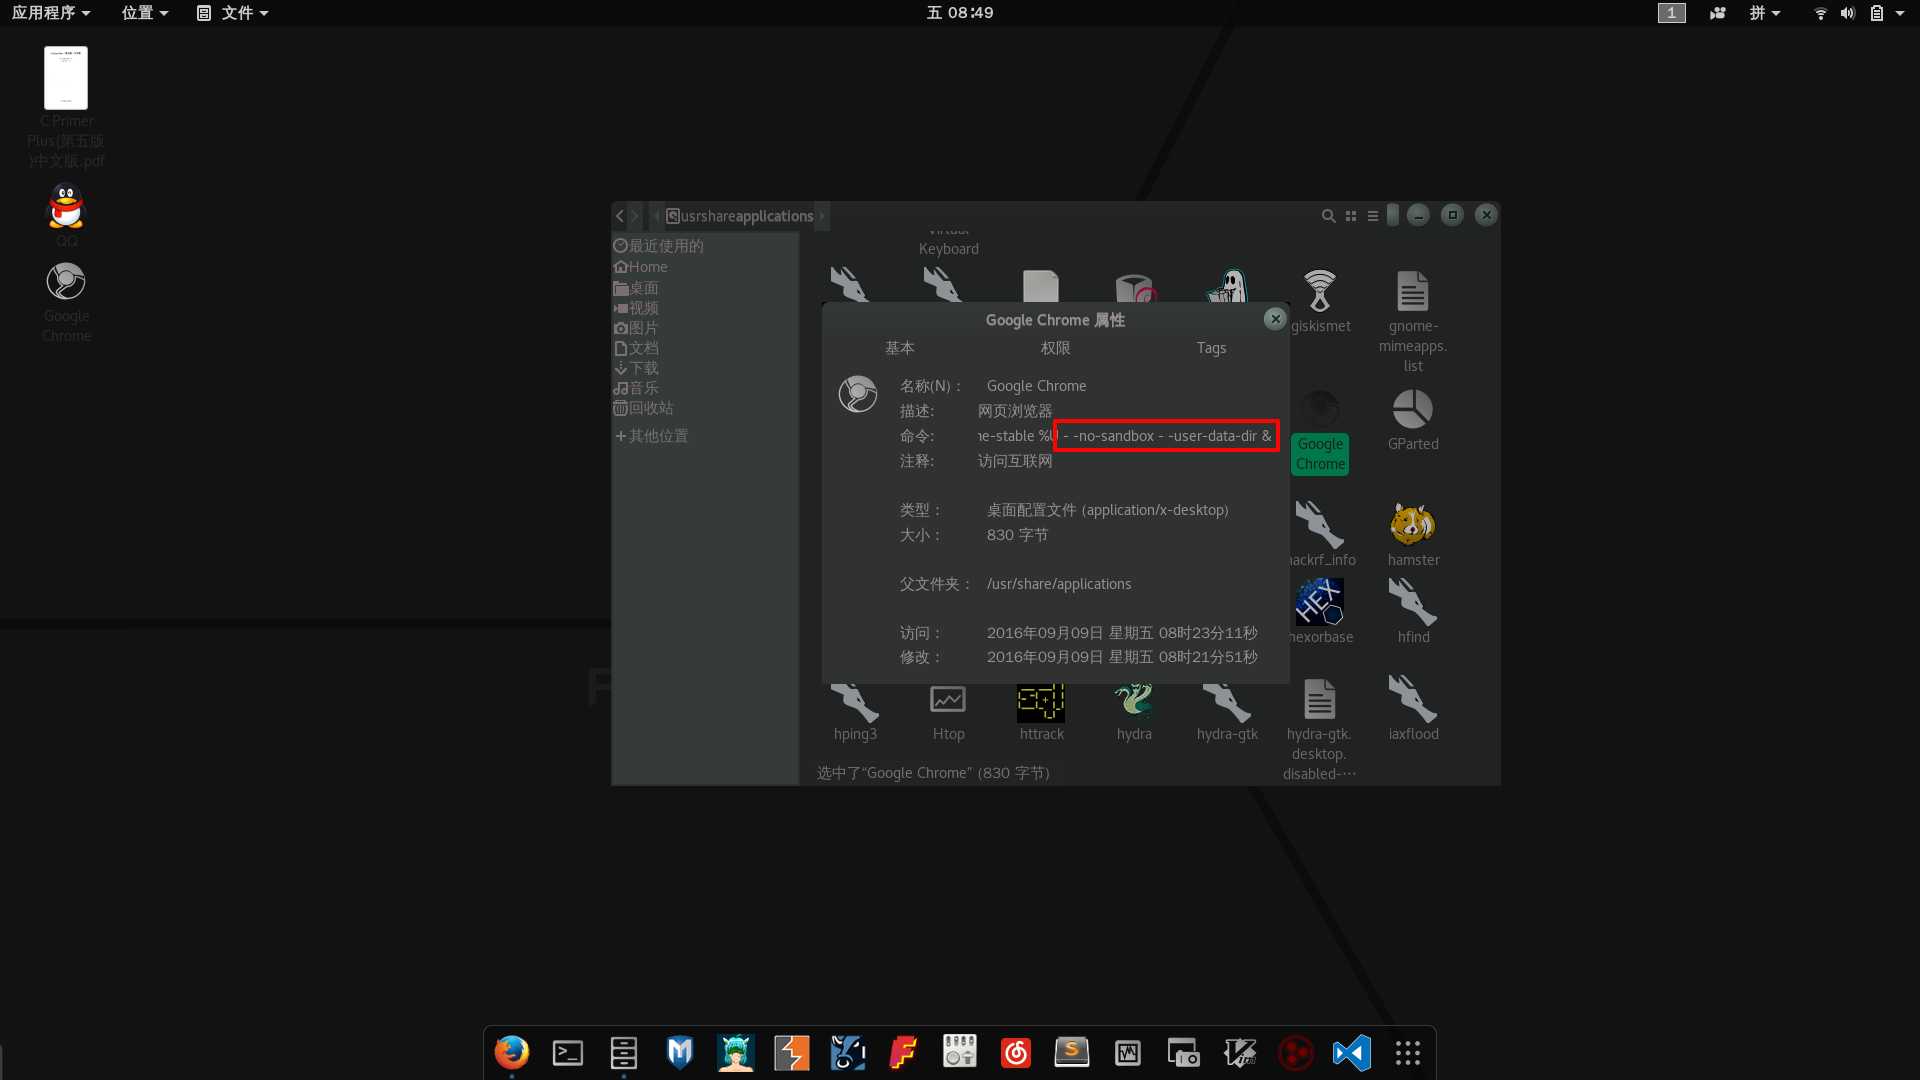Click Chrome icon in properties dialog

tap(858, 394)
